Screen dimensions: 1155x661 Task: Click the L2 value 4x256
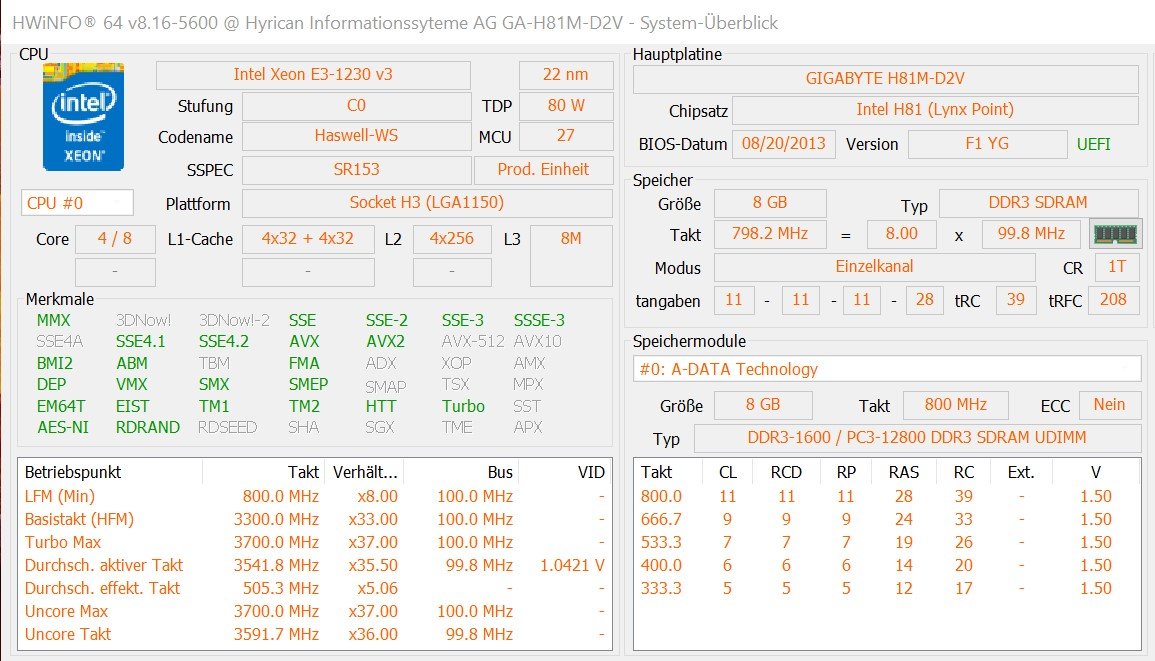(452, 239)
